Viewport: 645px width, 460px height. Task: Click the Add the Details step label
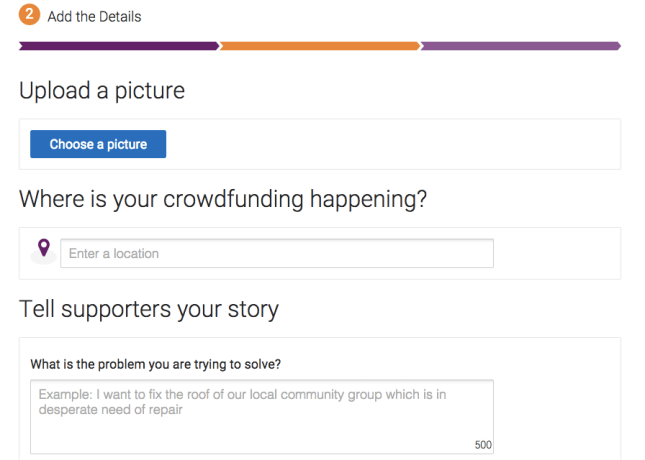pyautogui.click(x=94, y=17)
